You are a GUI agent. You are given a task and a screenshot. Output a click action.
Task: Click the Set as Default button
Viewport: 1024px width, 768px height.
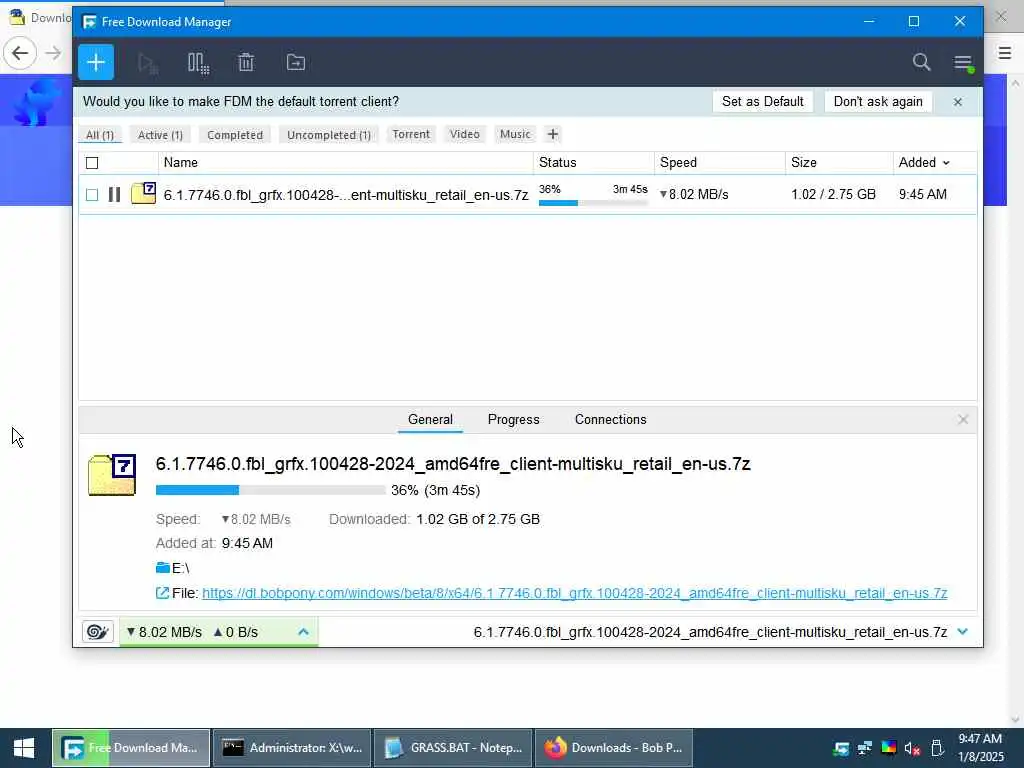[763, 102]
